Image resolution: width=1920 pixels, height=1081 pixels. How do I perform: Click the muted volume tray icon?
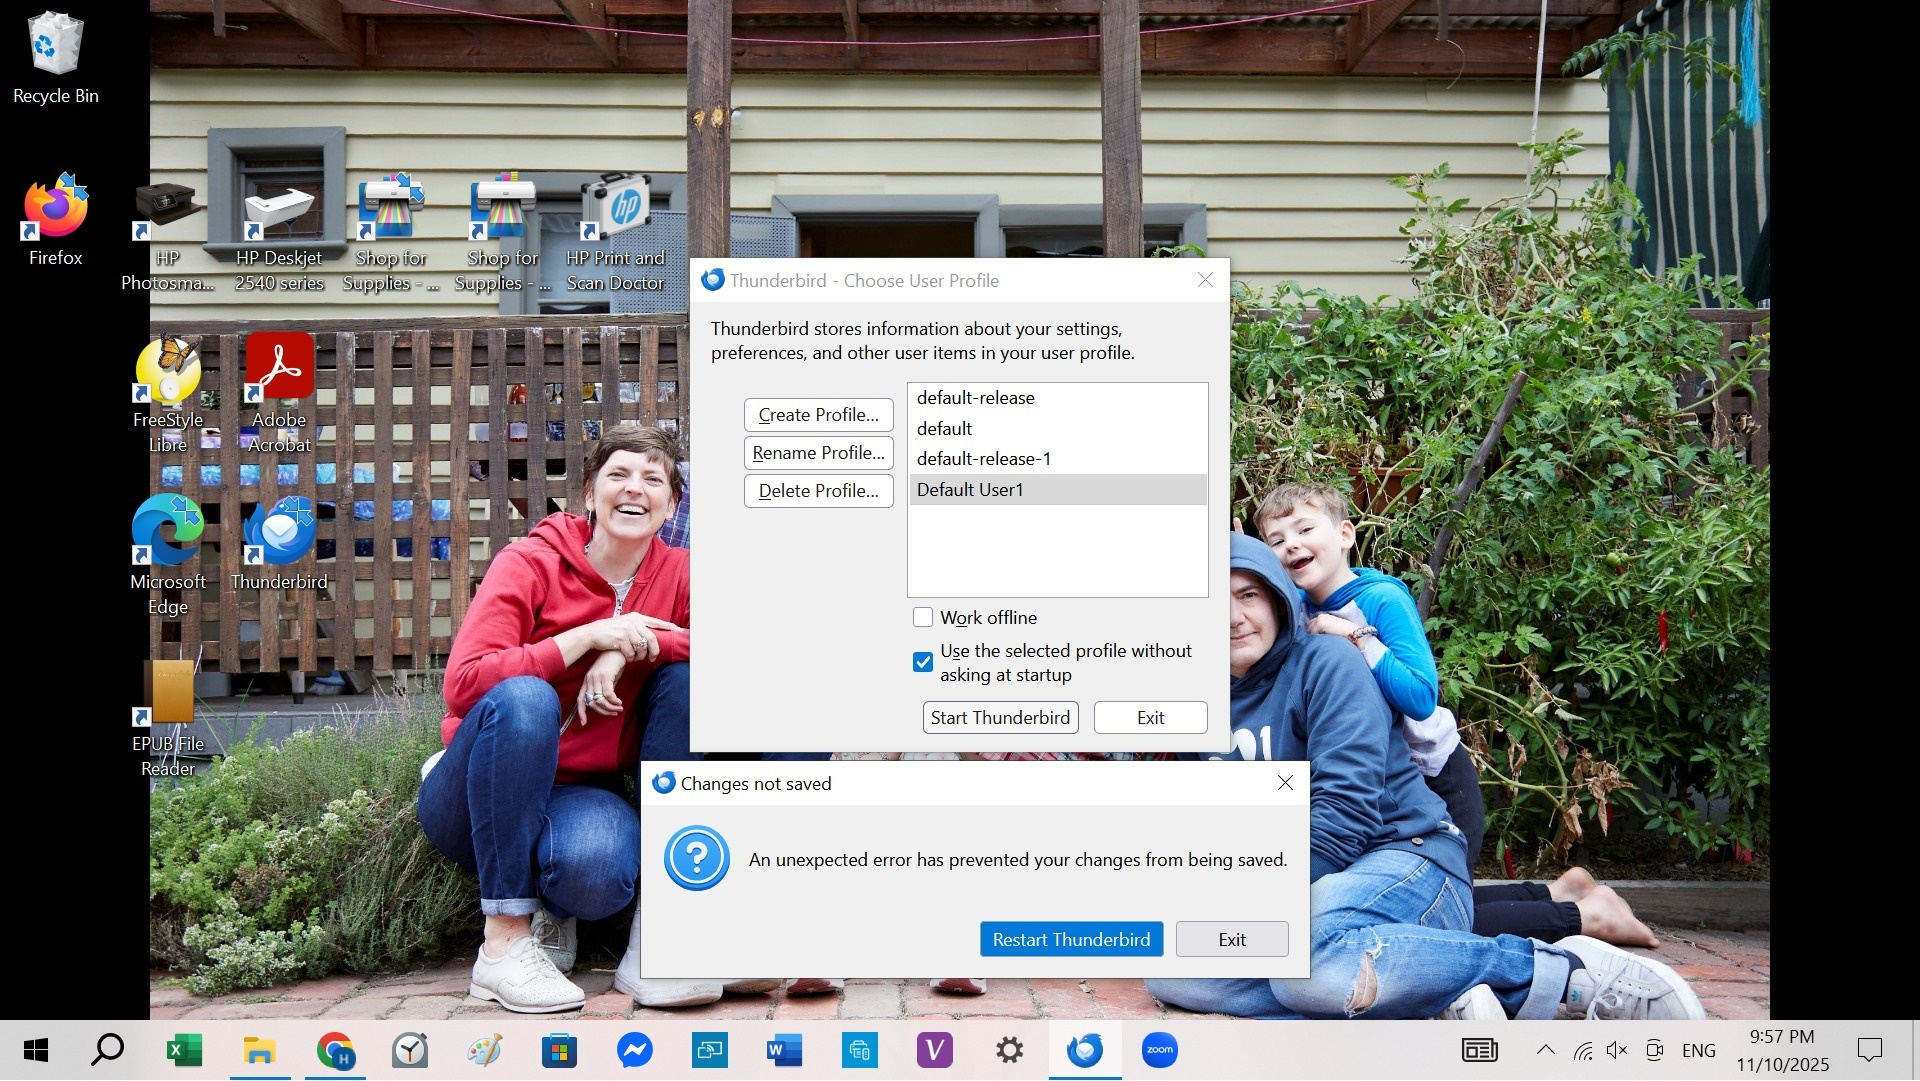(1617, 1050)
